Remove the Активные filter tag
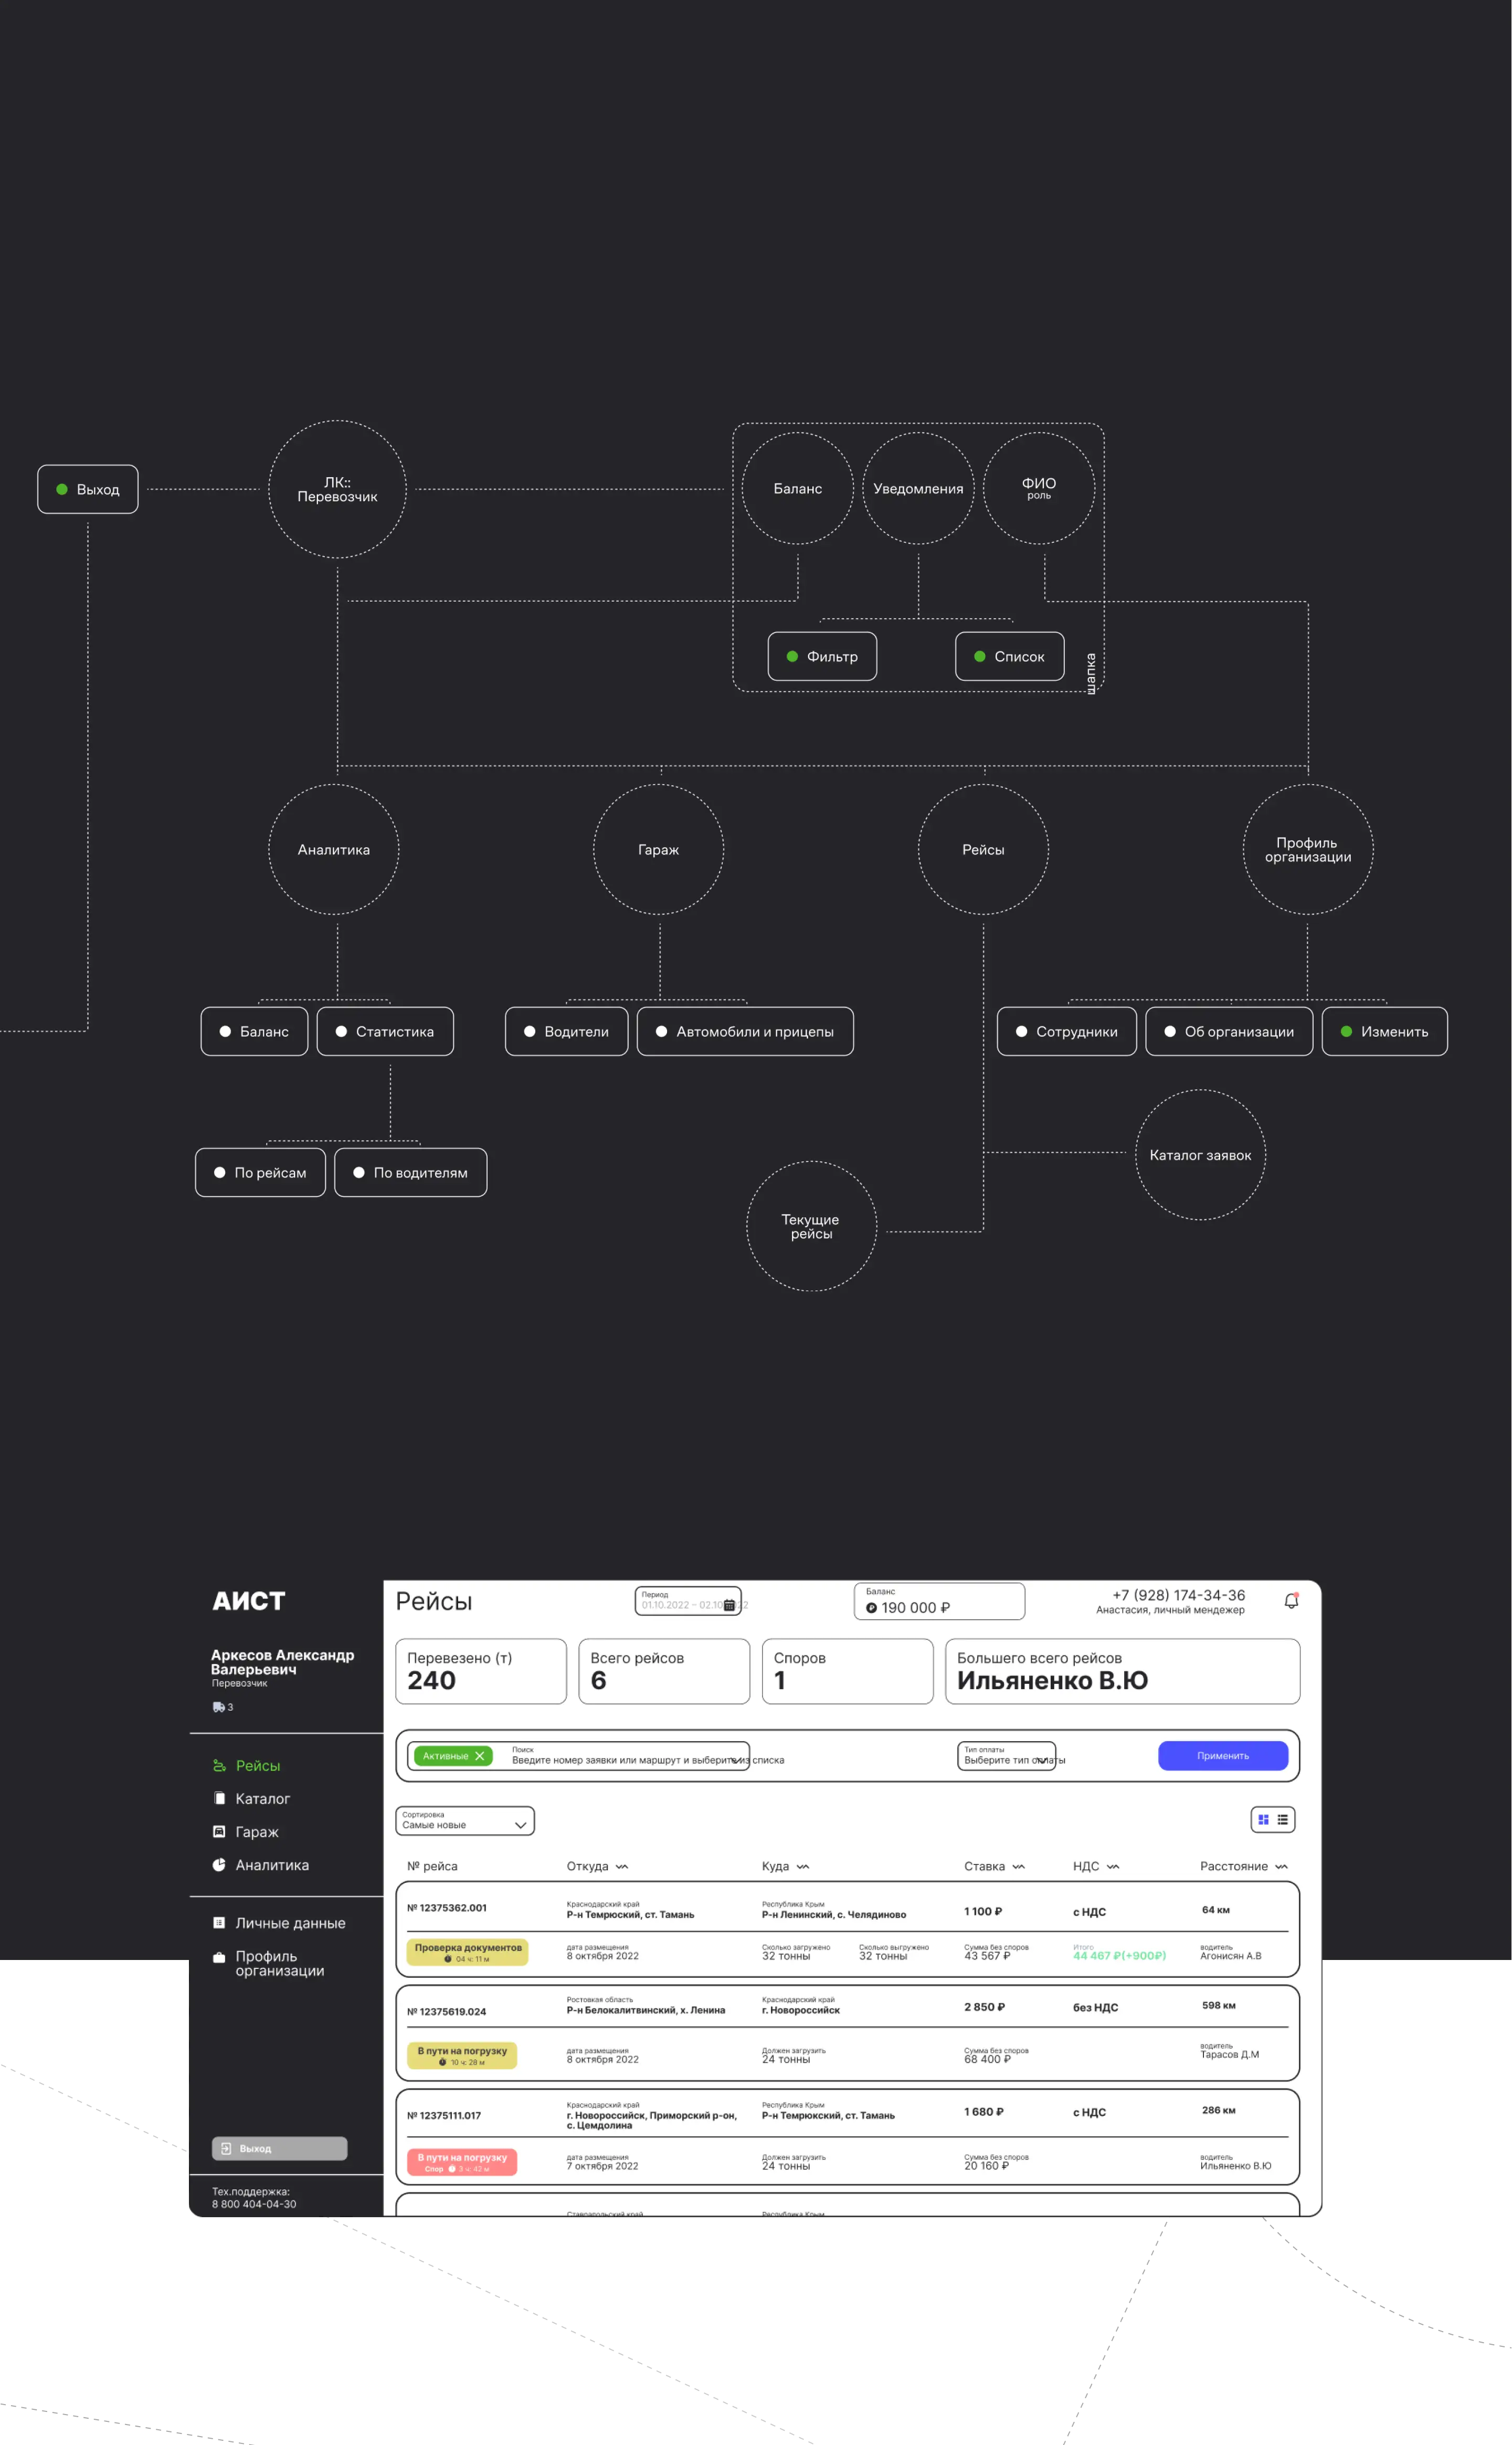Viewport: 1512px width, 2445px height. click(479, 1756)
